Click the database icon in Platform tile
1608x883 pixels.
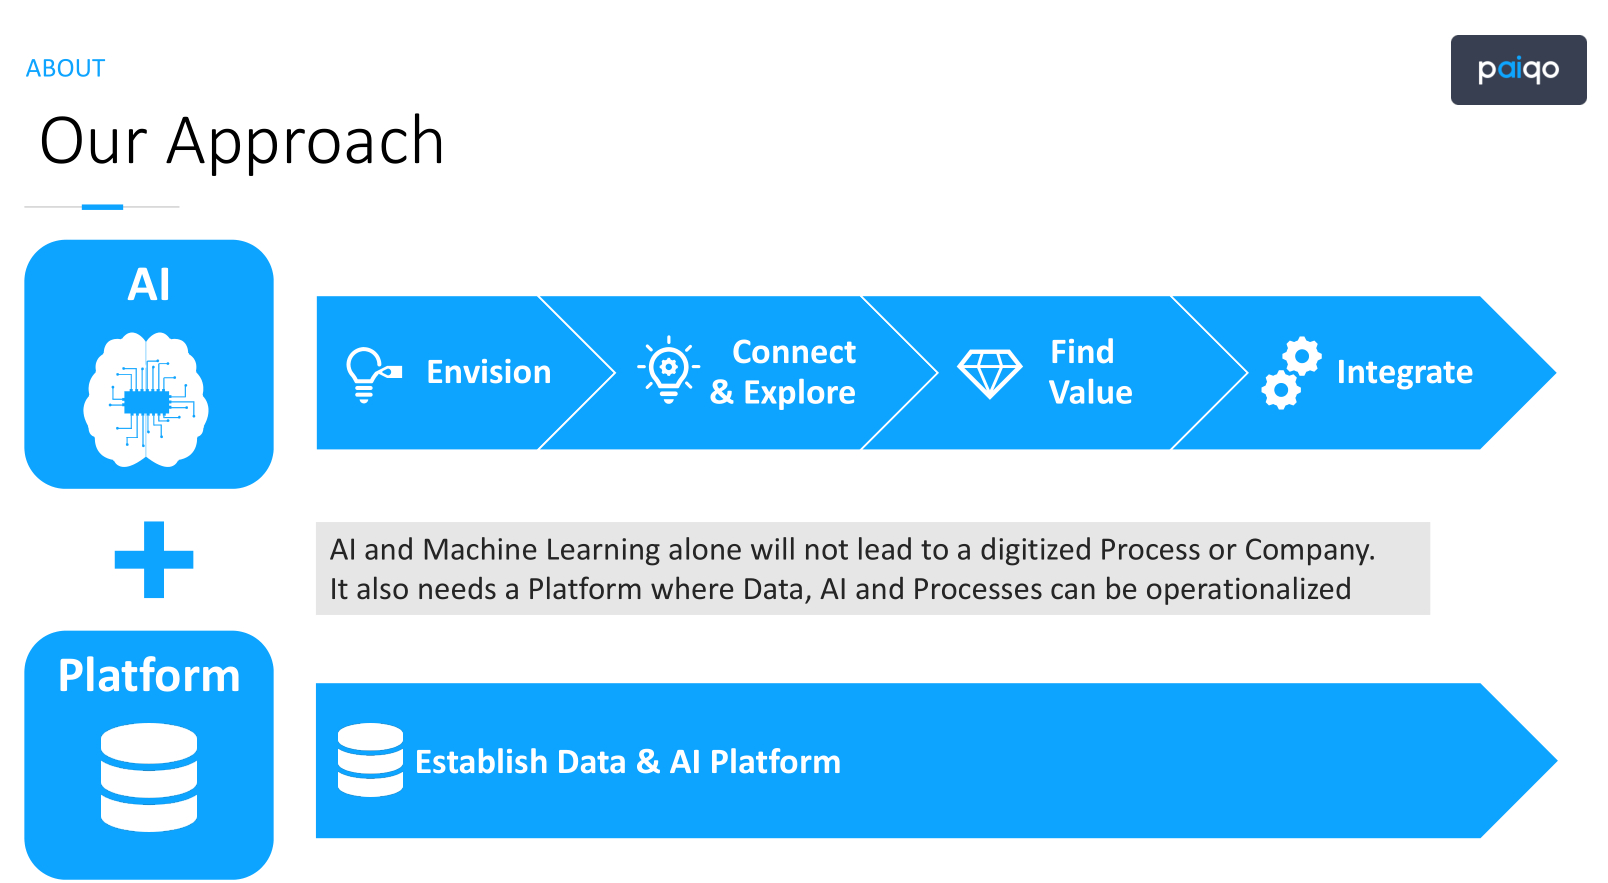pyautogui.click(x=149, y=777)
